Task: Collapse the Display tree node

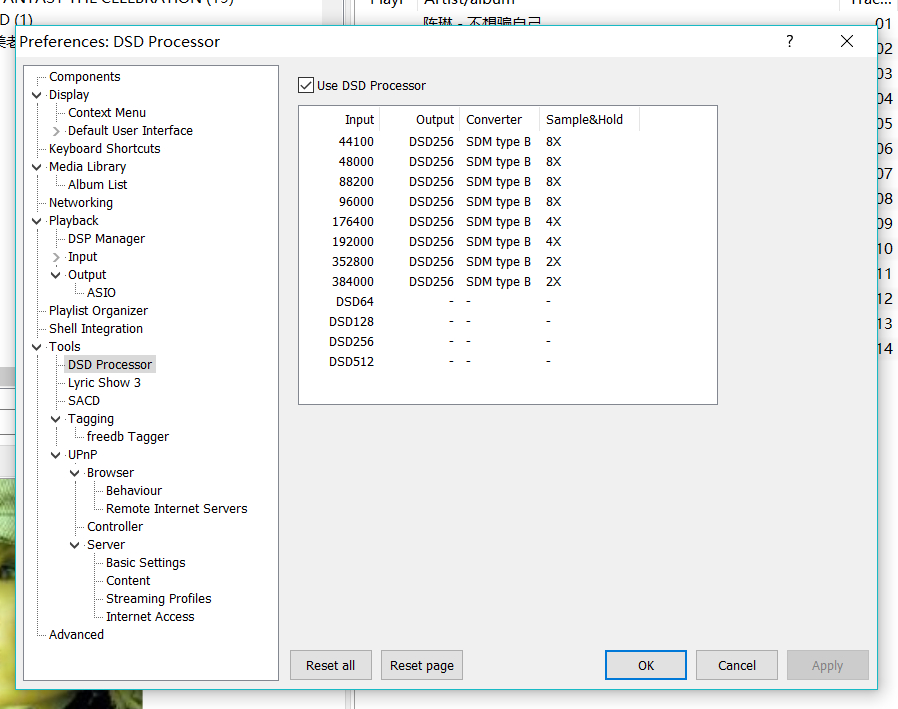Action: pyautogui.click(x=37, y=95)
